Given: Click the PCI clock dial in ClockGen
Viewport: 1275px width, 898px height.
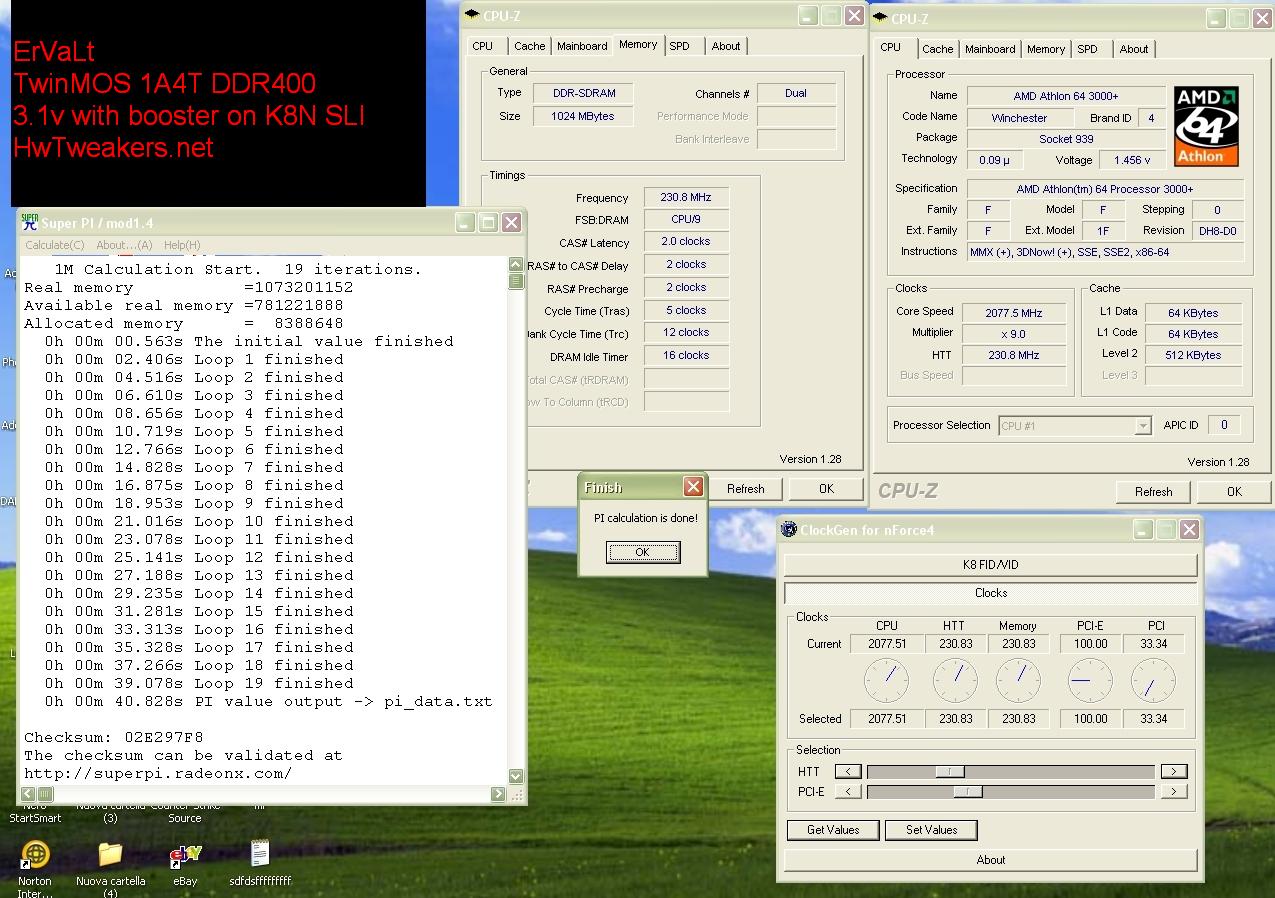Looking at the screenshot, I should point(1153,680).
